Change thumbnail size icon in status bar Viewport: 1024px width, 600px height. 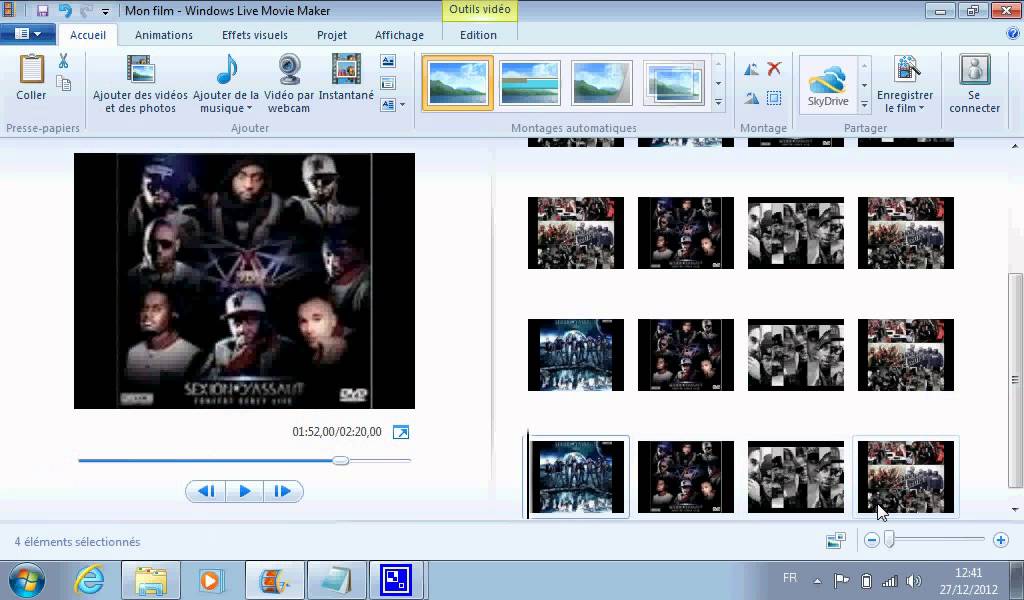836,540
